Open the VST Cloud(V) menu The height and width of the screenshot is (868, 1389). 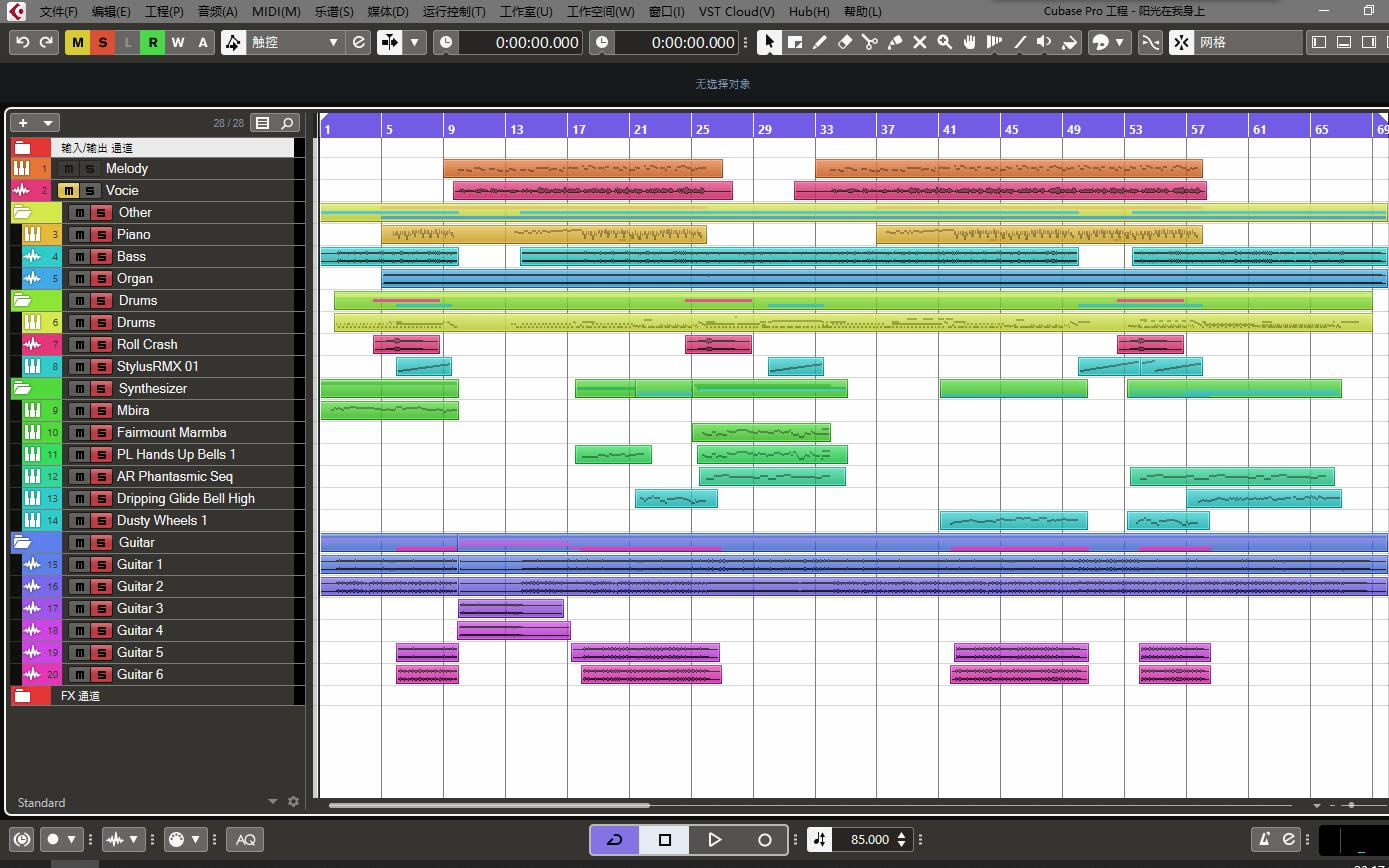736,11
